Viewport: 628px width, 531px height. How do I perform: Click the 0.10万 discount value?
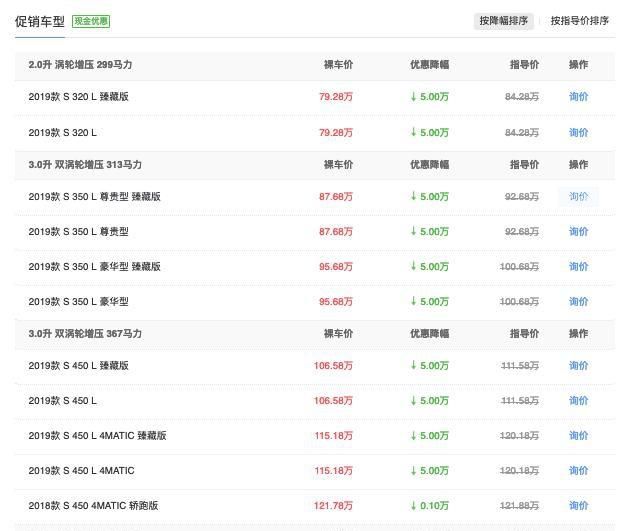[430, 506]
